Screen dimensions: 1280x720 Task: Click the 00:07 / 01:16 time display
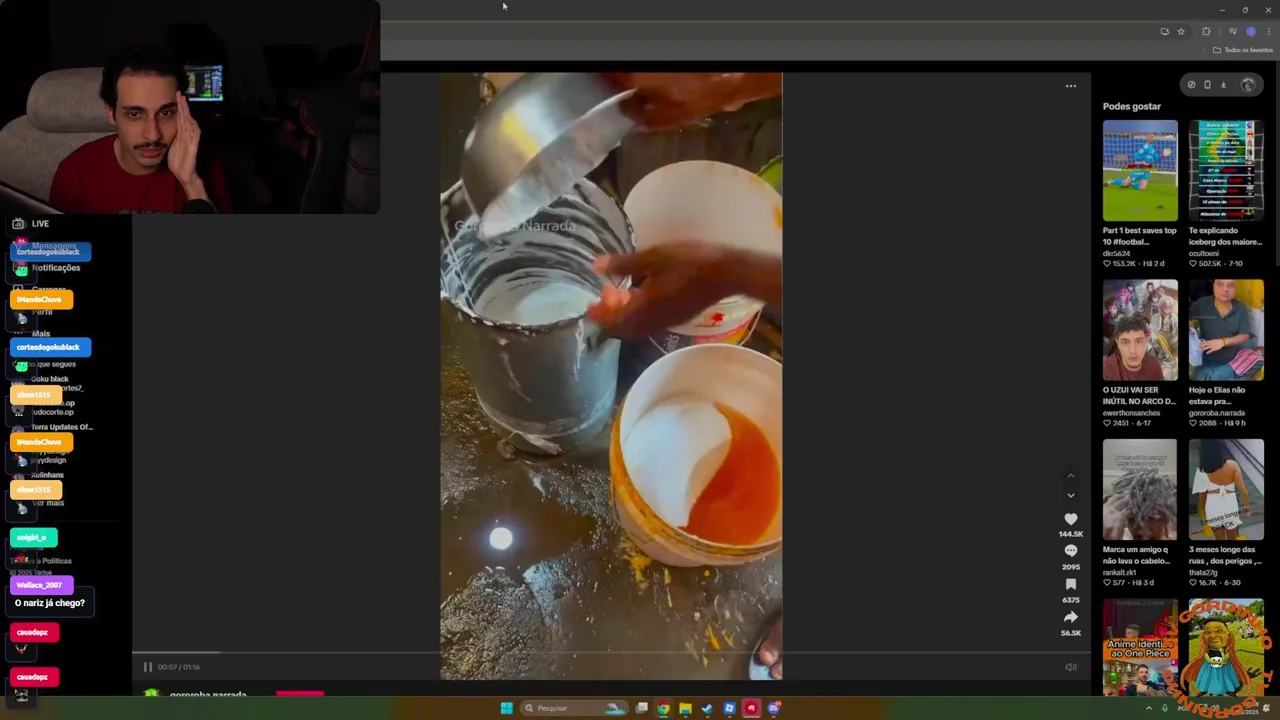click(x=179, y=667)
